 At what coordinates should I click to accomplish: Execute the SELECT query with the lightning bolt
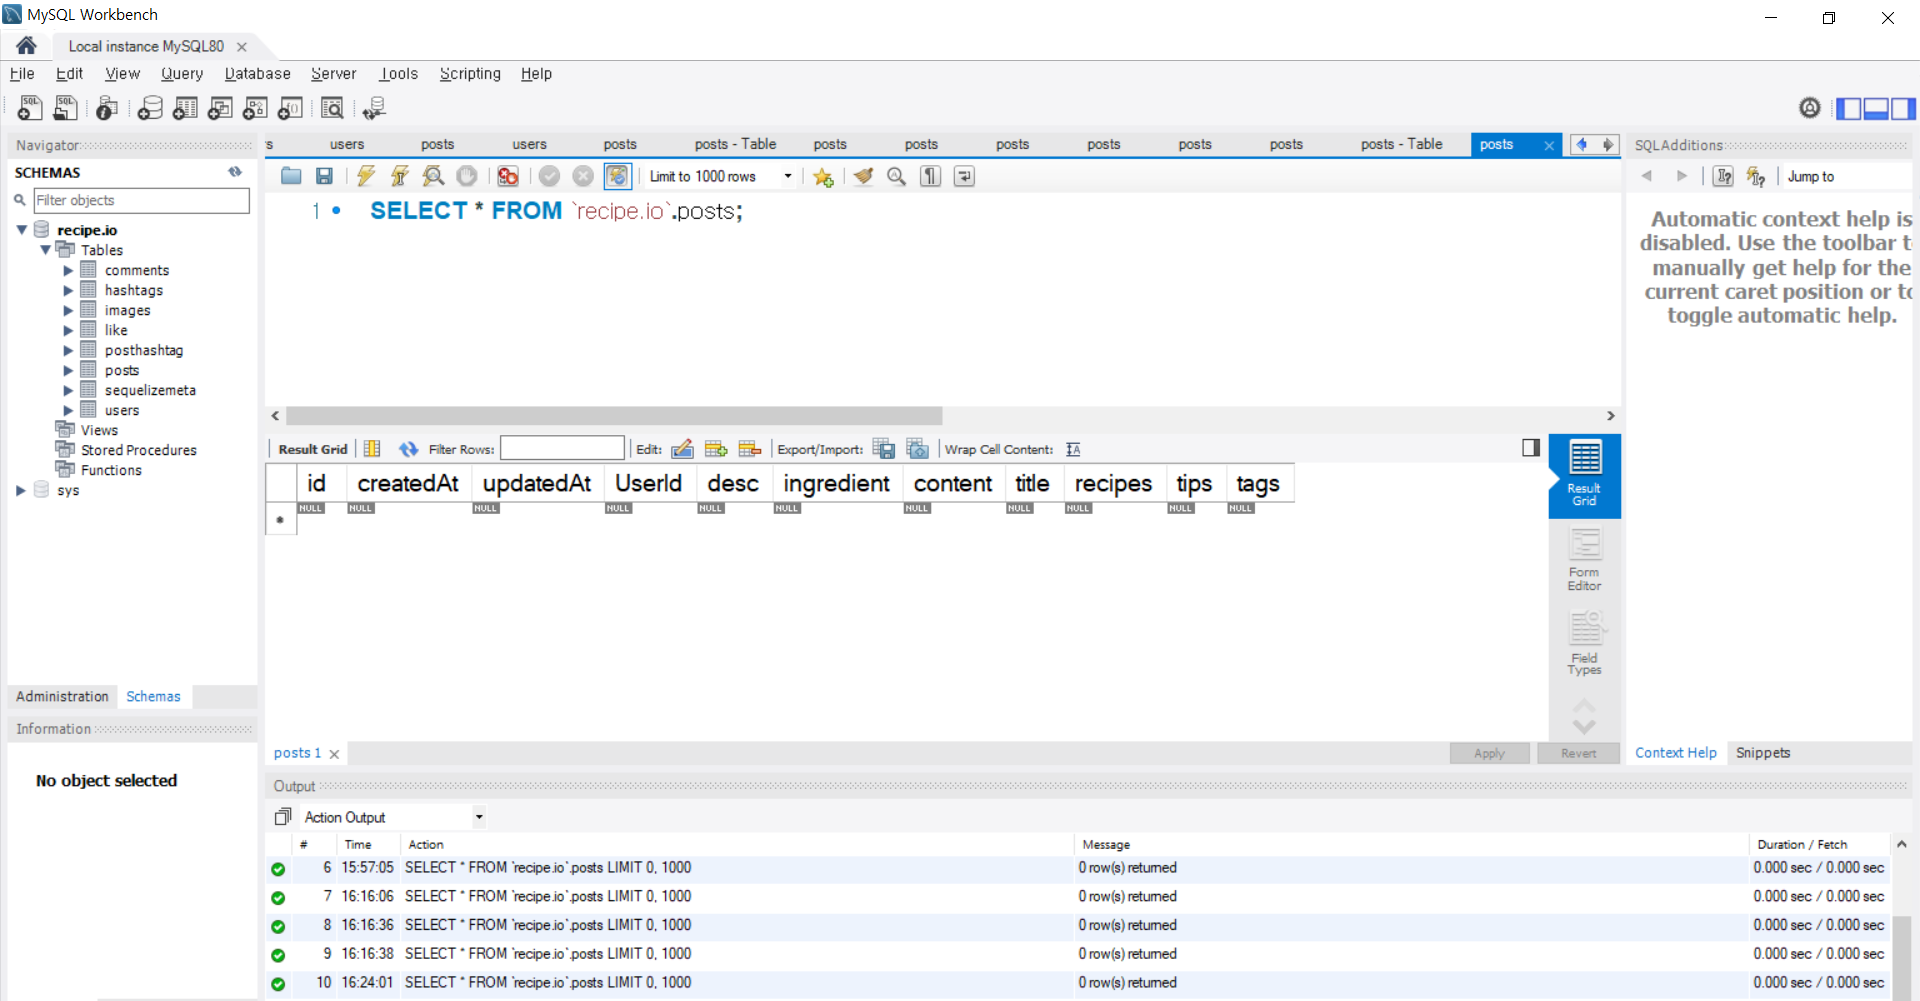(x=365, y=176)
